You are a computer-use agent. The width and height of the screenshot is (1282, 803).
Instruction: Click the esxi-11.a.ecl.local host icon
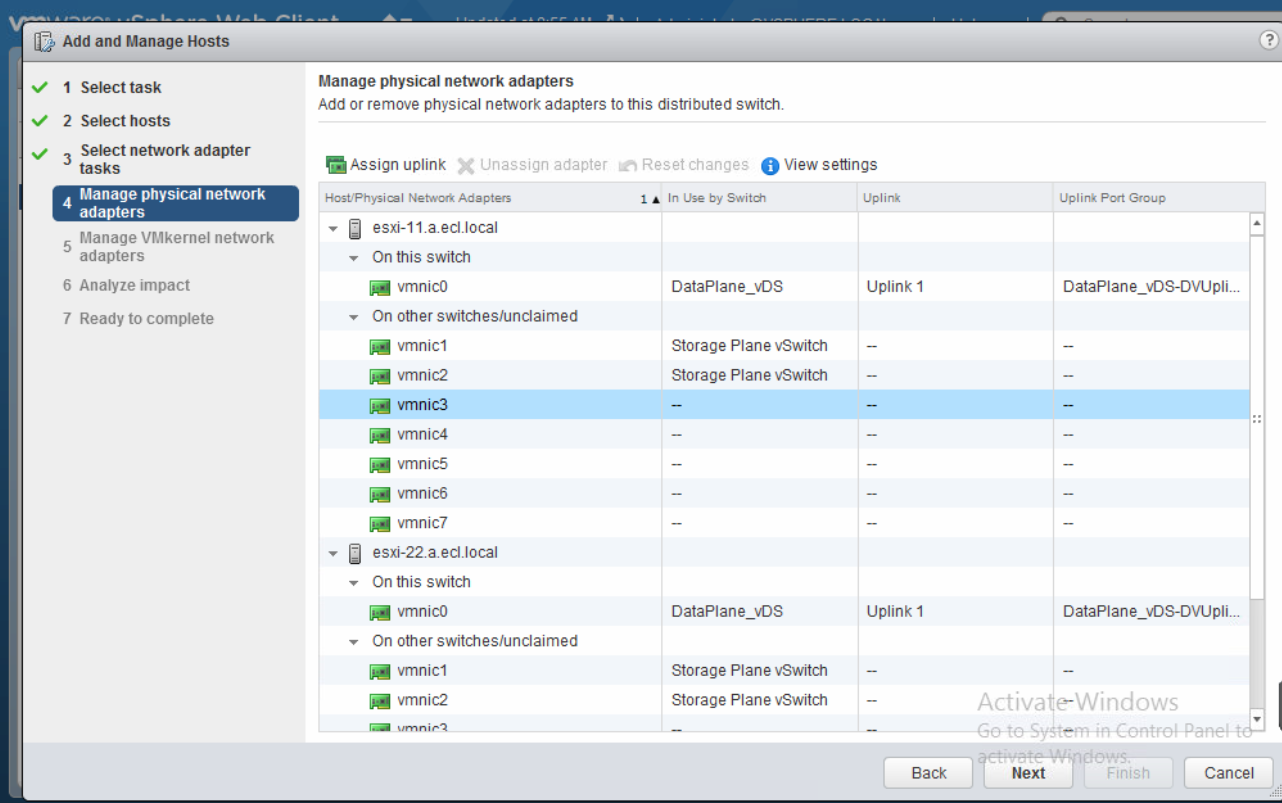(355, 228)
